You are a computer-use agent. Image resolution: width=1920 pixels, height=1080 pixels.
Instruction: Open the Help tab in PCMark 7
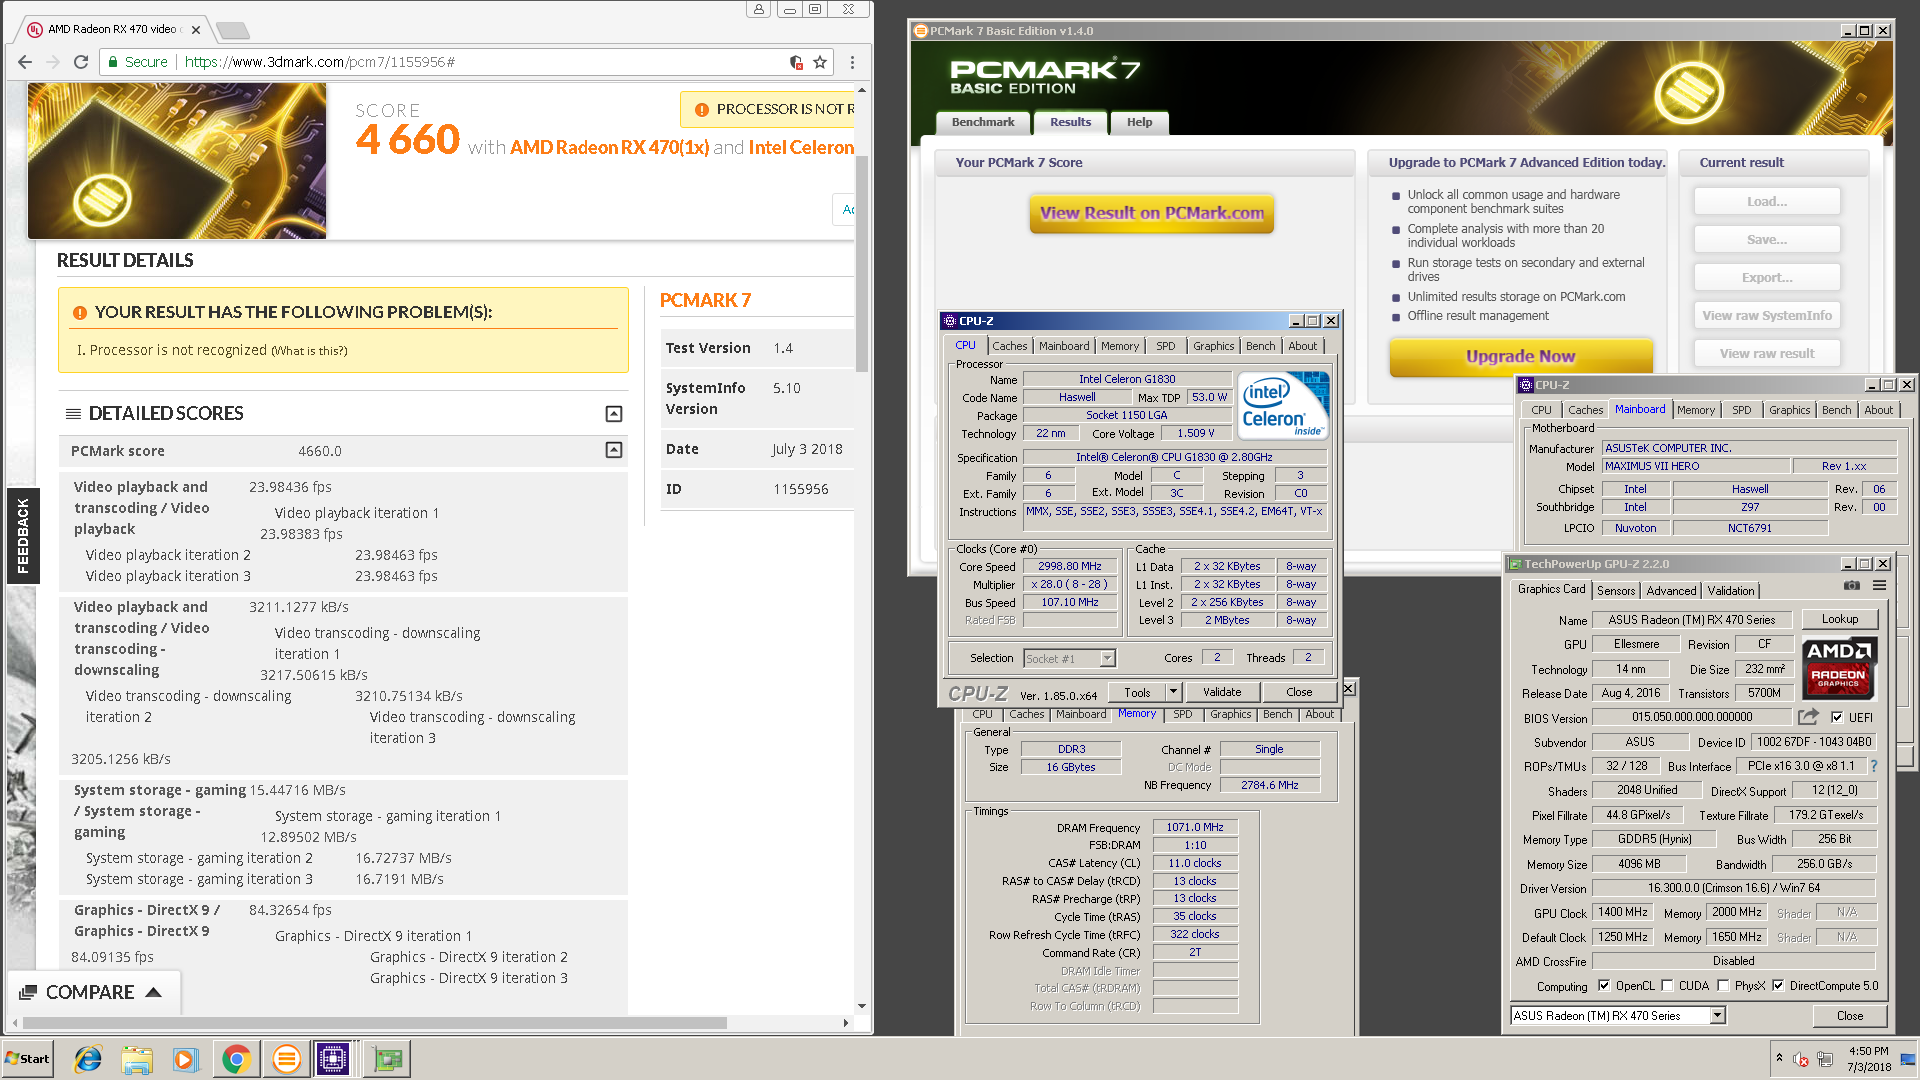click(x=1139, y=122)
